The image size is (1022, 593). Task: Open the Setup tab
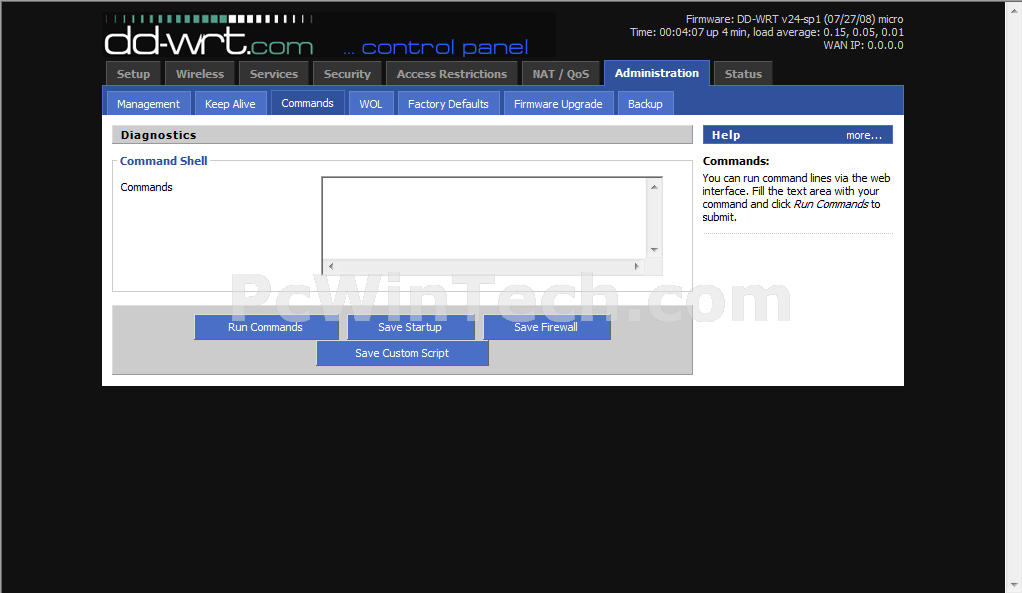(x=133, y=74)
